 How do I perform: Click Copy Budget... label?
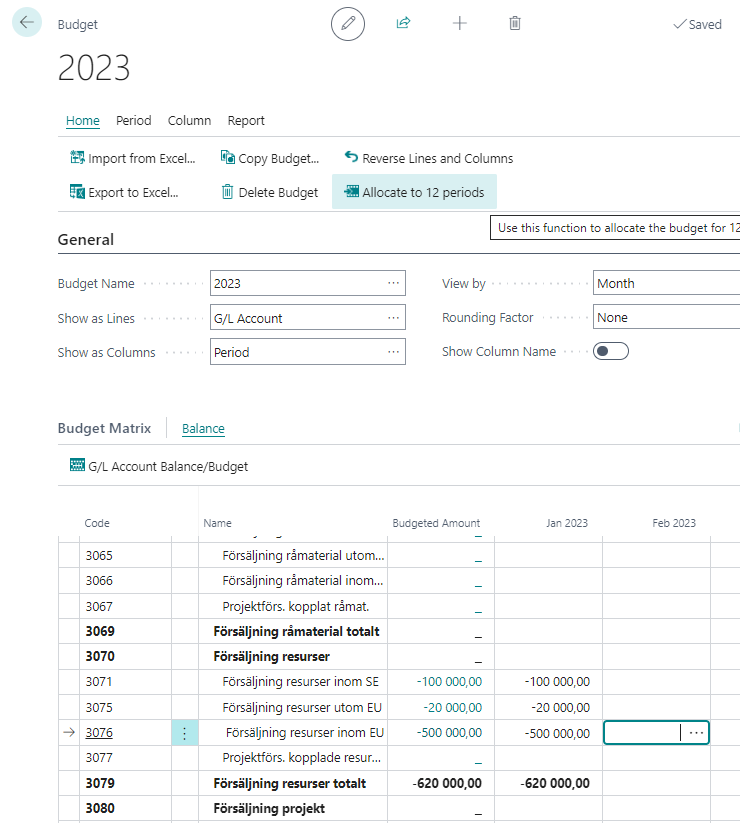tap(279, 159)
